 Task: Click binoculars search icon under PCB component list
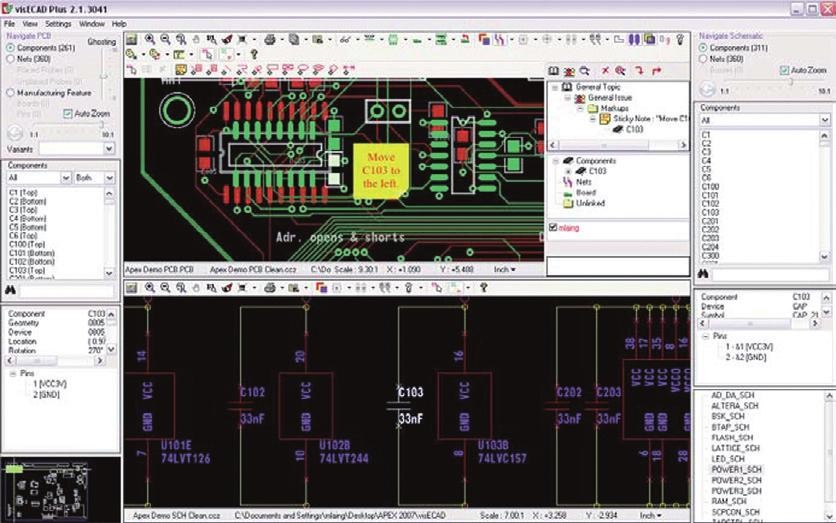pos(9,290)
